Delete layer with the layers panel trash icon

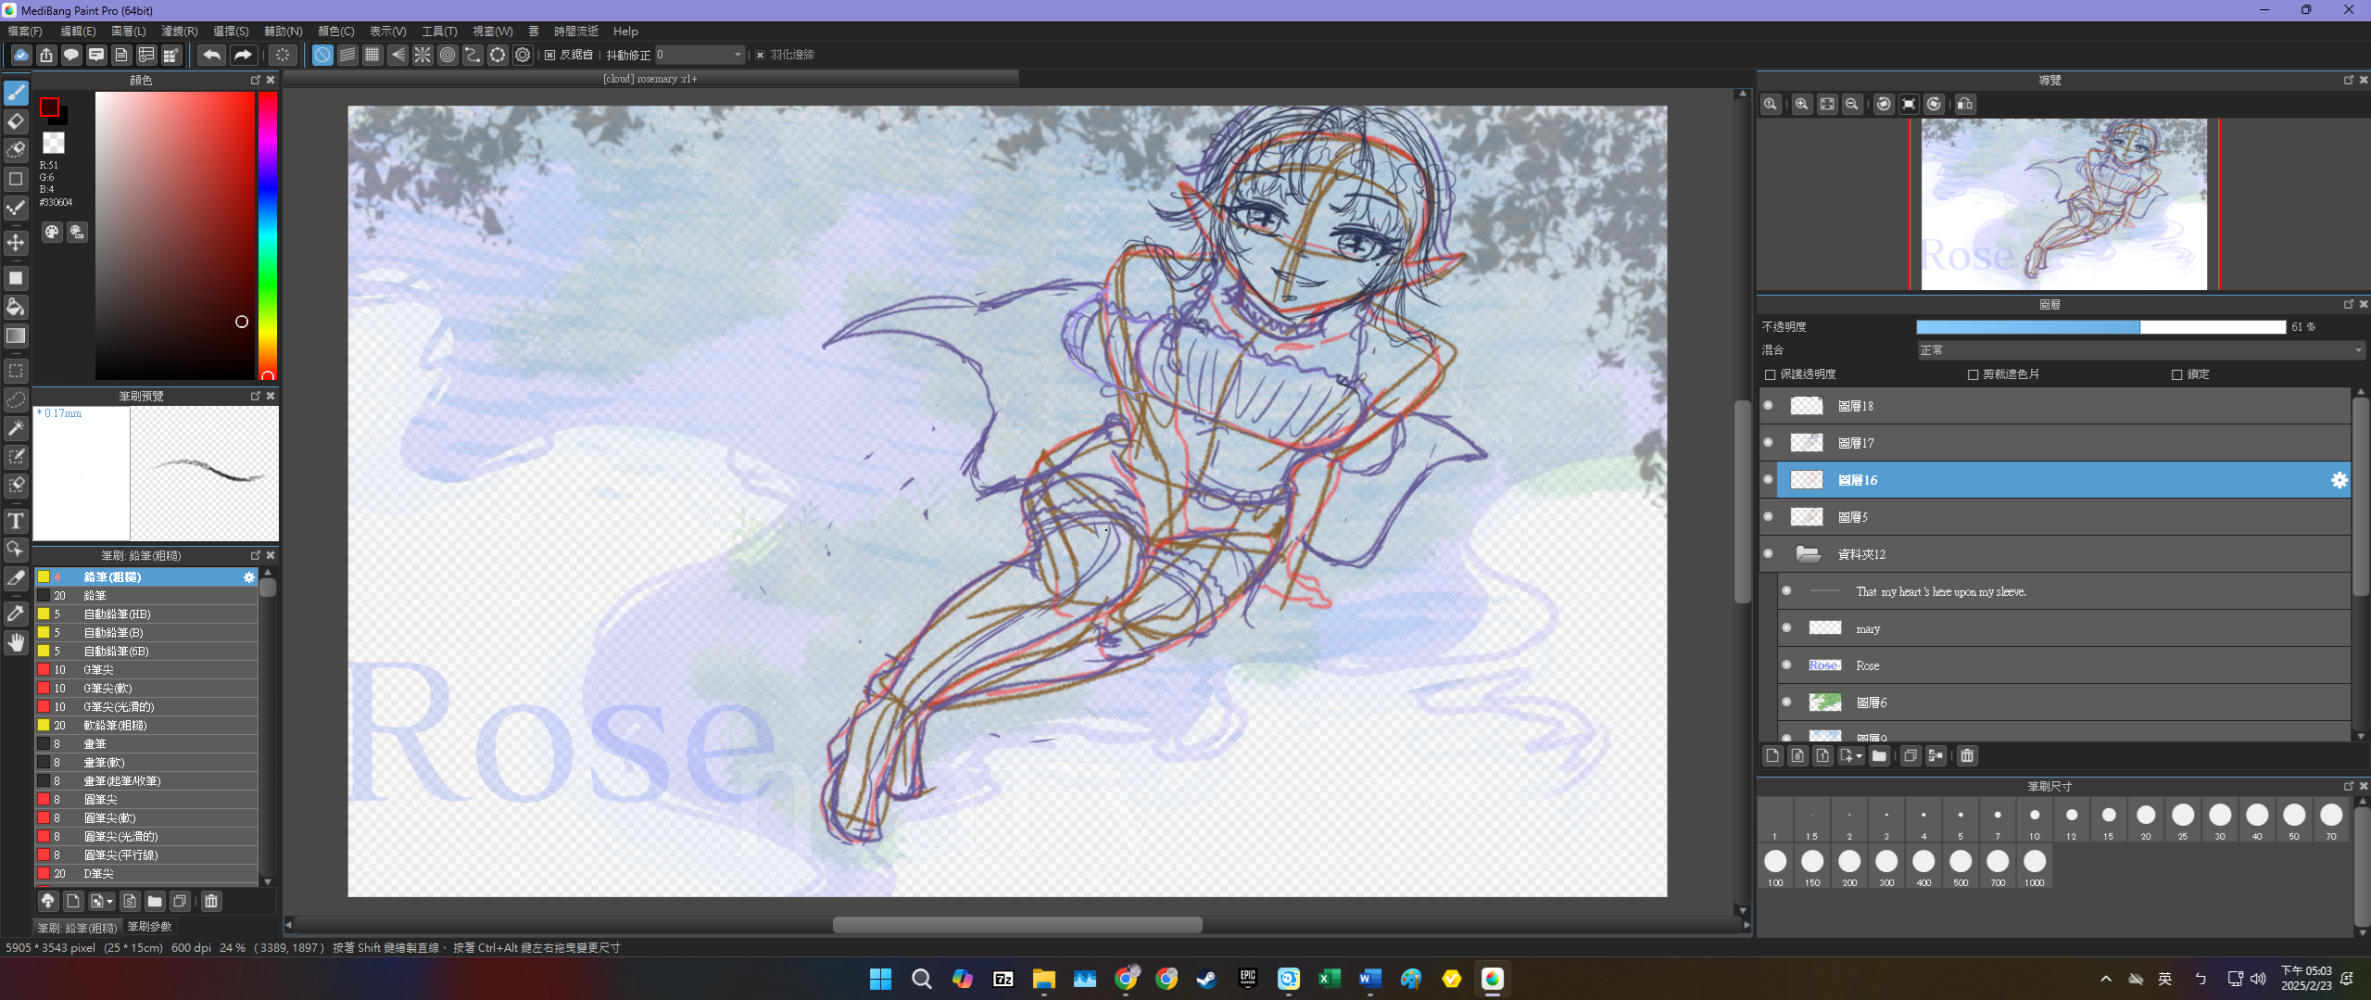point(1967,756)
